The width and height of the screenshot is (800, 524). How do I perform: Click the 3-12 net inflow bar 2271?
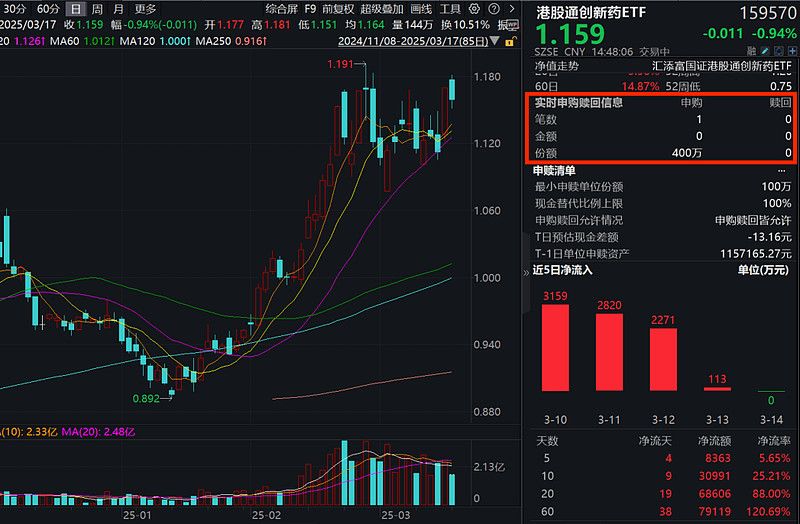pyautogui.click(x=663, y=360)
